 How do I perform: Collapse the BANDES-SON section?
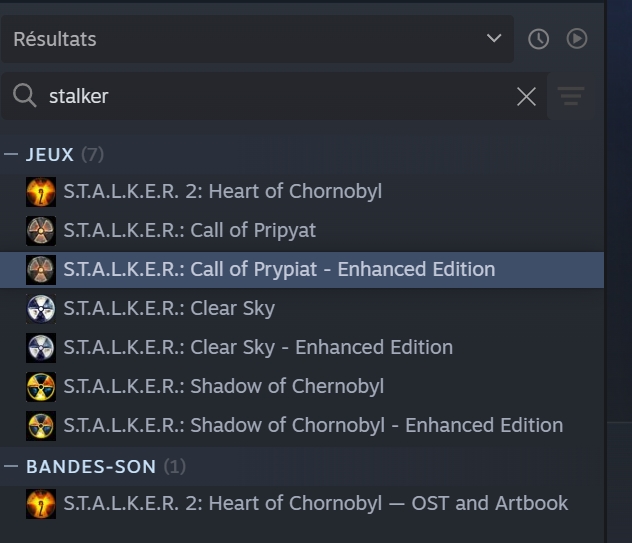click(11, 466)
